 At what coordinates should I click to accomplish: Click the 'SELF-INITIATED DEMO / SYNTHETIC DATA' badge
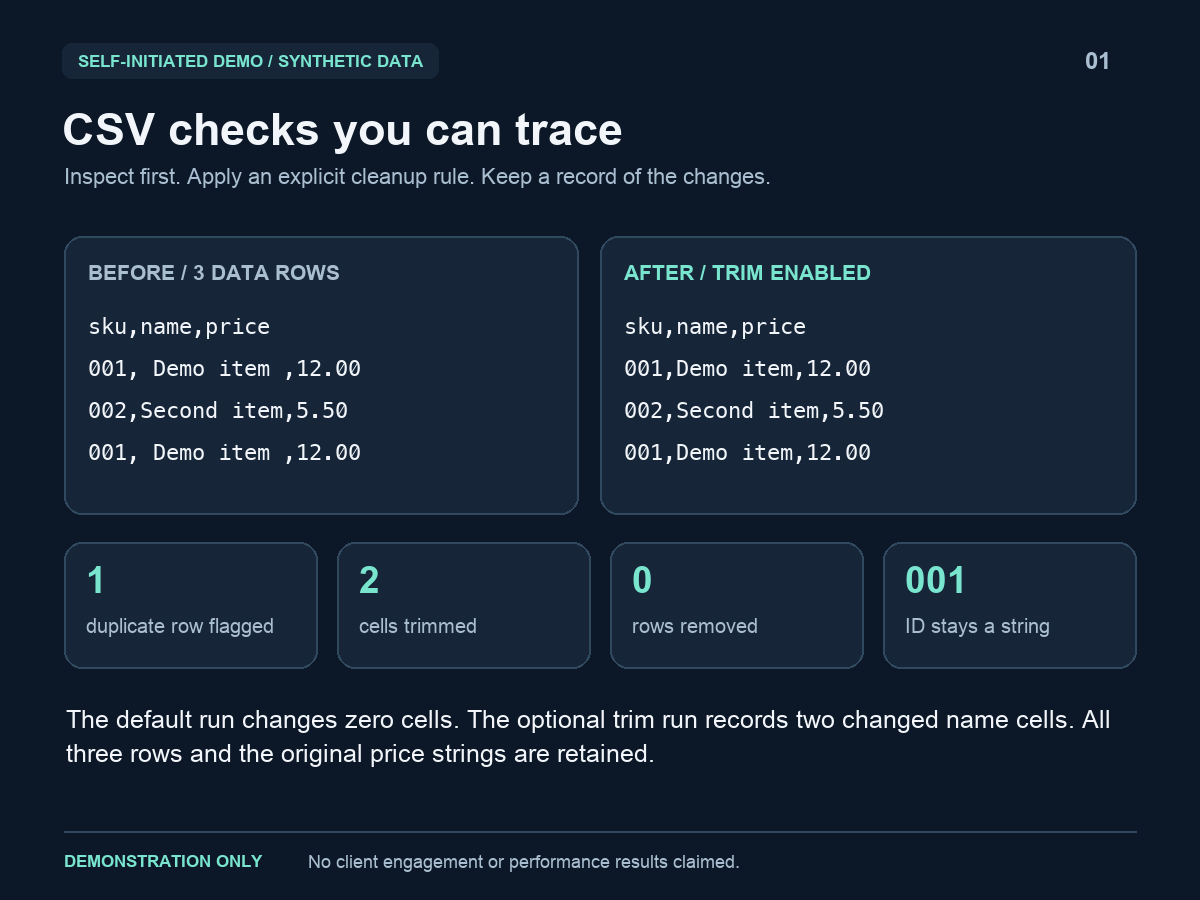tap(250, 61)
